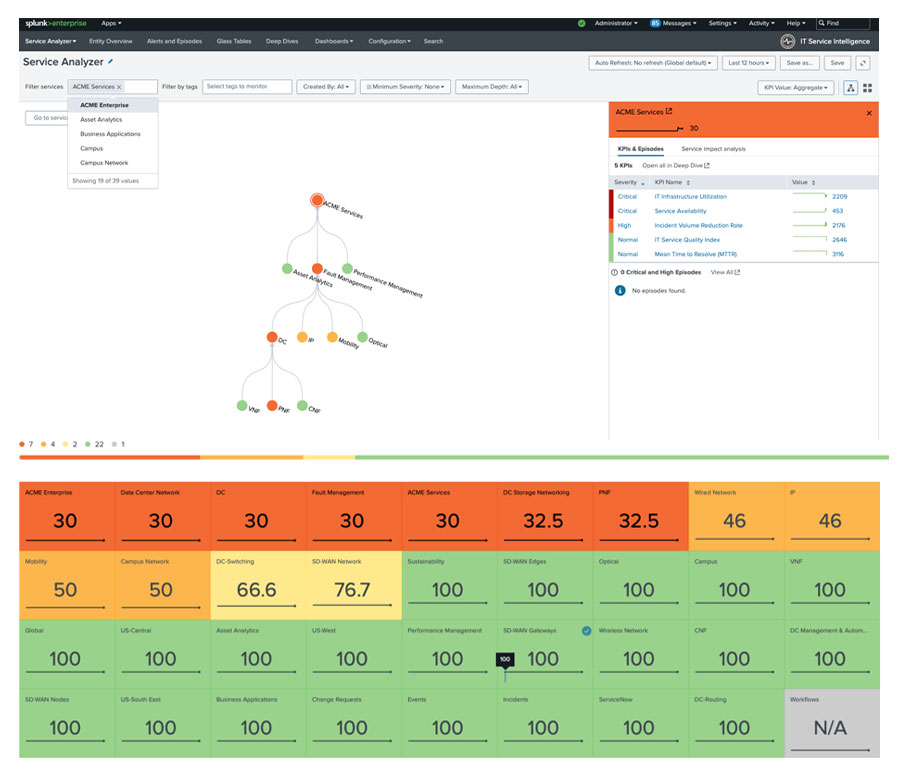Switch to KPIs & Episodes tab

point(641,149)
